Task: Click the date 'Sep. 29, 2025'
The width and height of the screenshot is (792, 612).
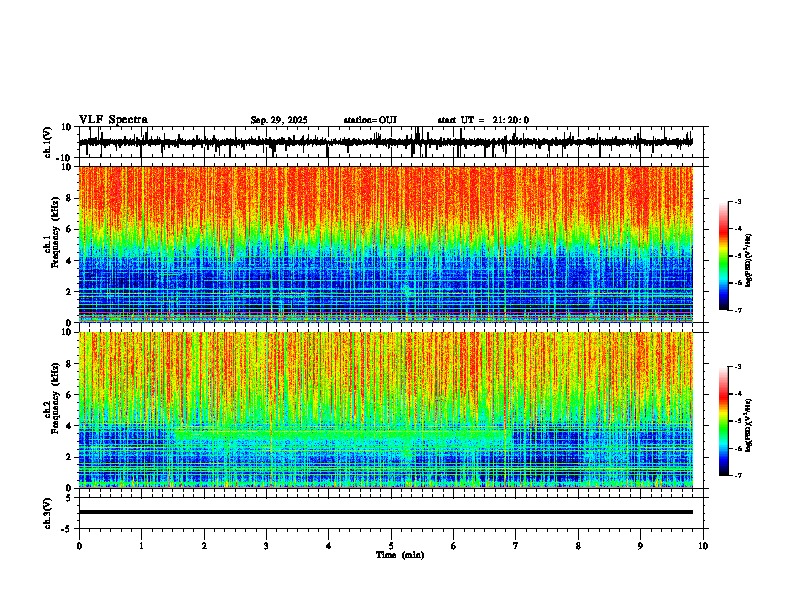Action: coord(279,120)
